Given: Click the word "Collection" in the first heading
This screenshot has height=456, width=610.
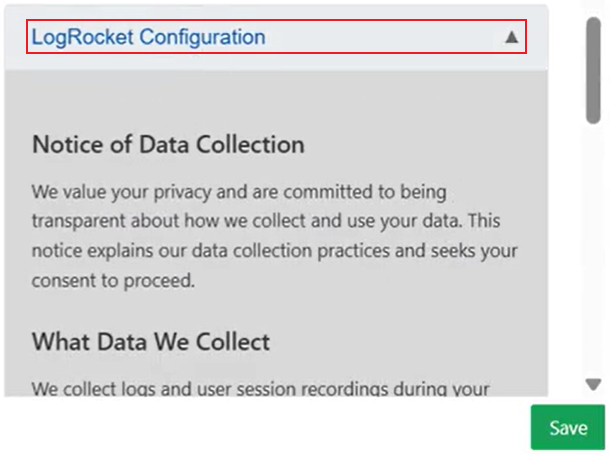Looking at the screenshot, I should pos(251,144).
